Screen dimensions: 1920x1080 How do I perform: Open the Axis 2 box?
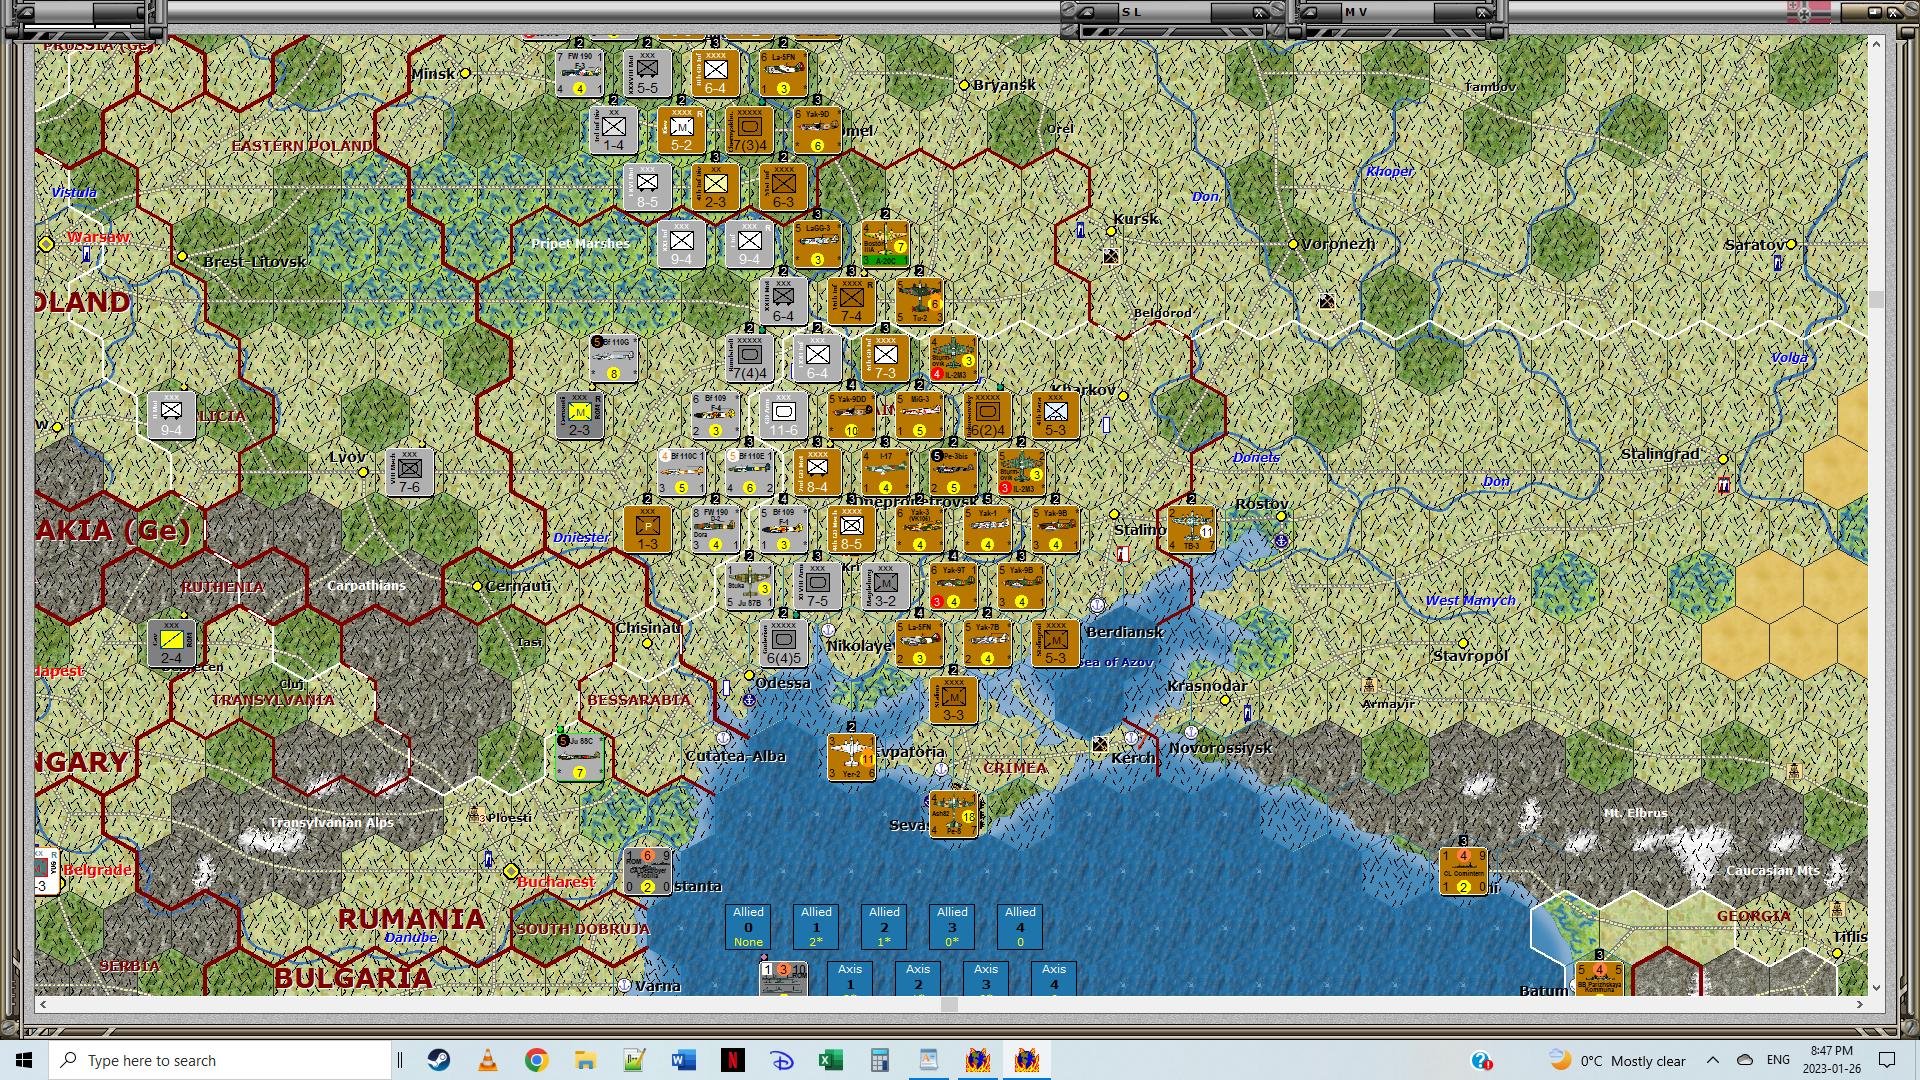click(x=918, y=978)
